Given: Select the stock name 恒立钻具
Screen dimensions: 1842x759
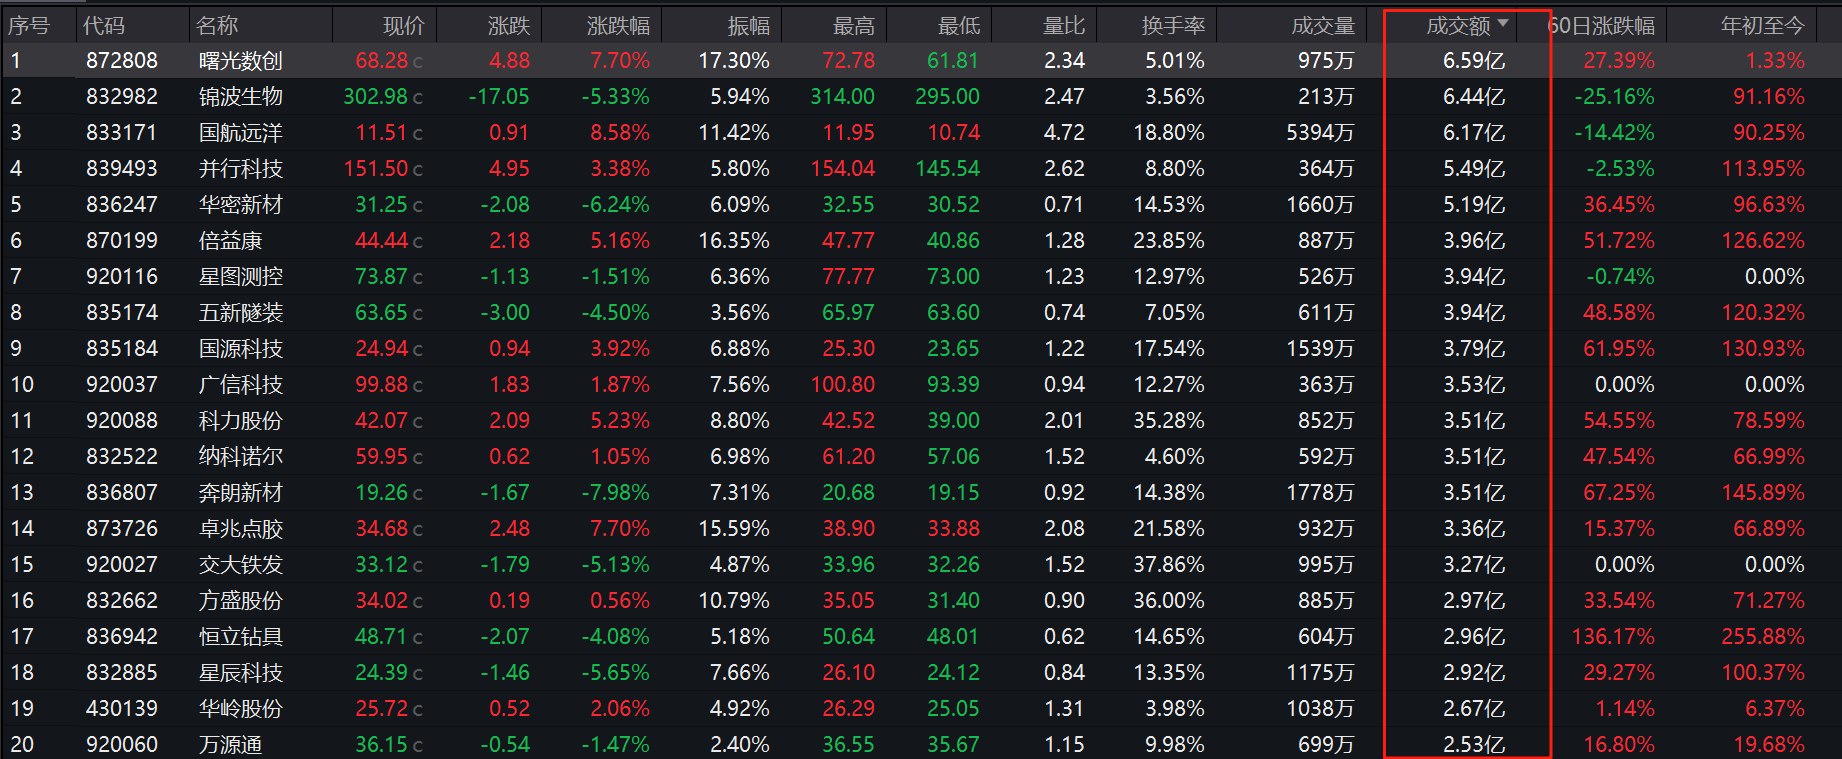Looking at the screenshot, I should (x=240, y=637).
